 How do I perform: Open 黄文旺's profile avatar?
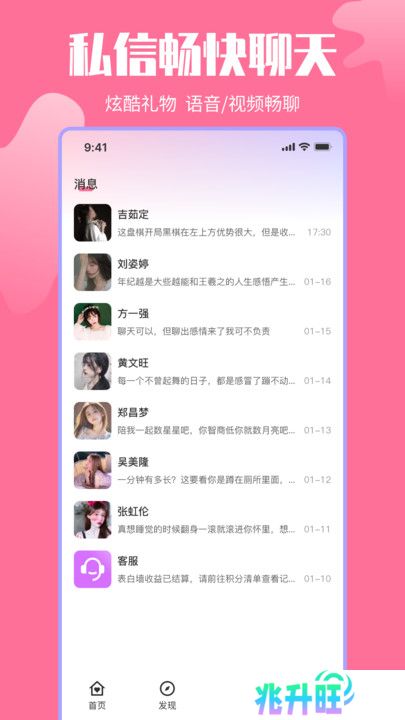tap(93, 371)
